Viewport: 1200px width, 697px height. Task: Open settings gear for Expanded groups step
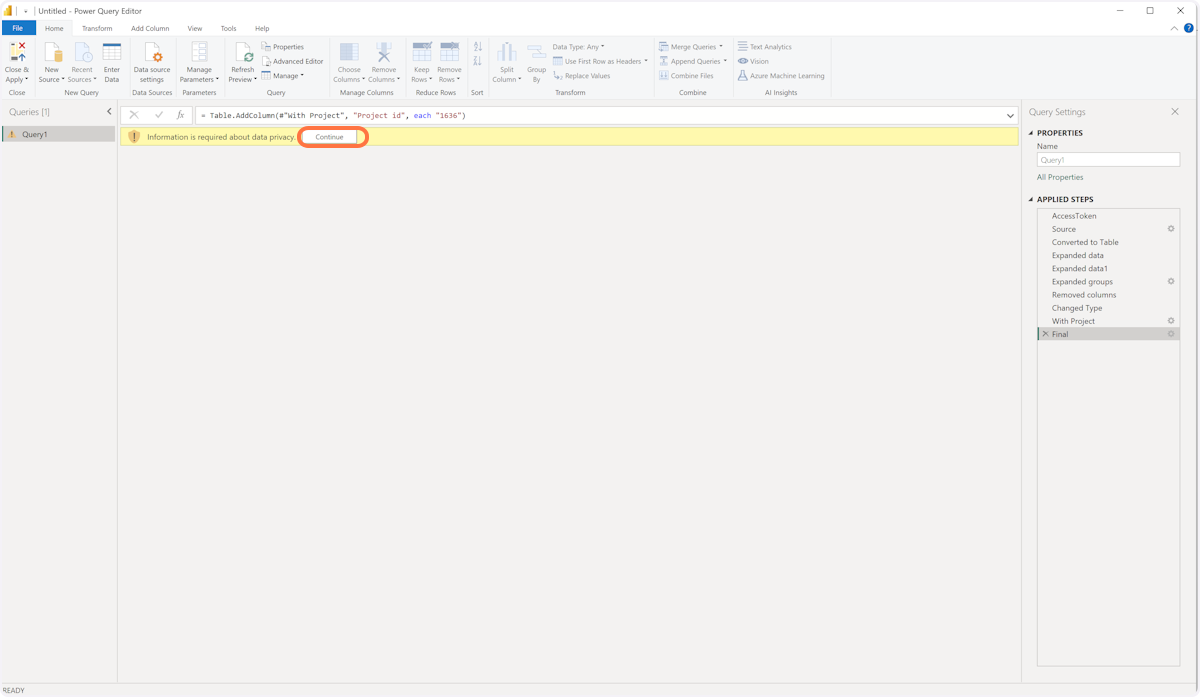coord(1171,282)
